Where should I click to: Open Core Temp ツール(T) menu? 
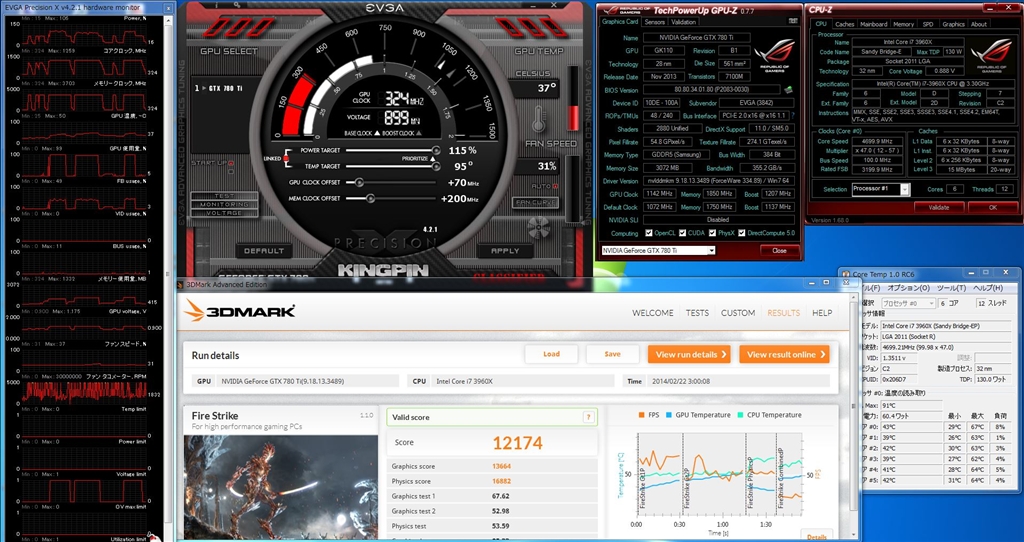pyautogui.click(x=952, y=288)
